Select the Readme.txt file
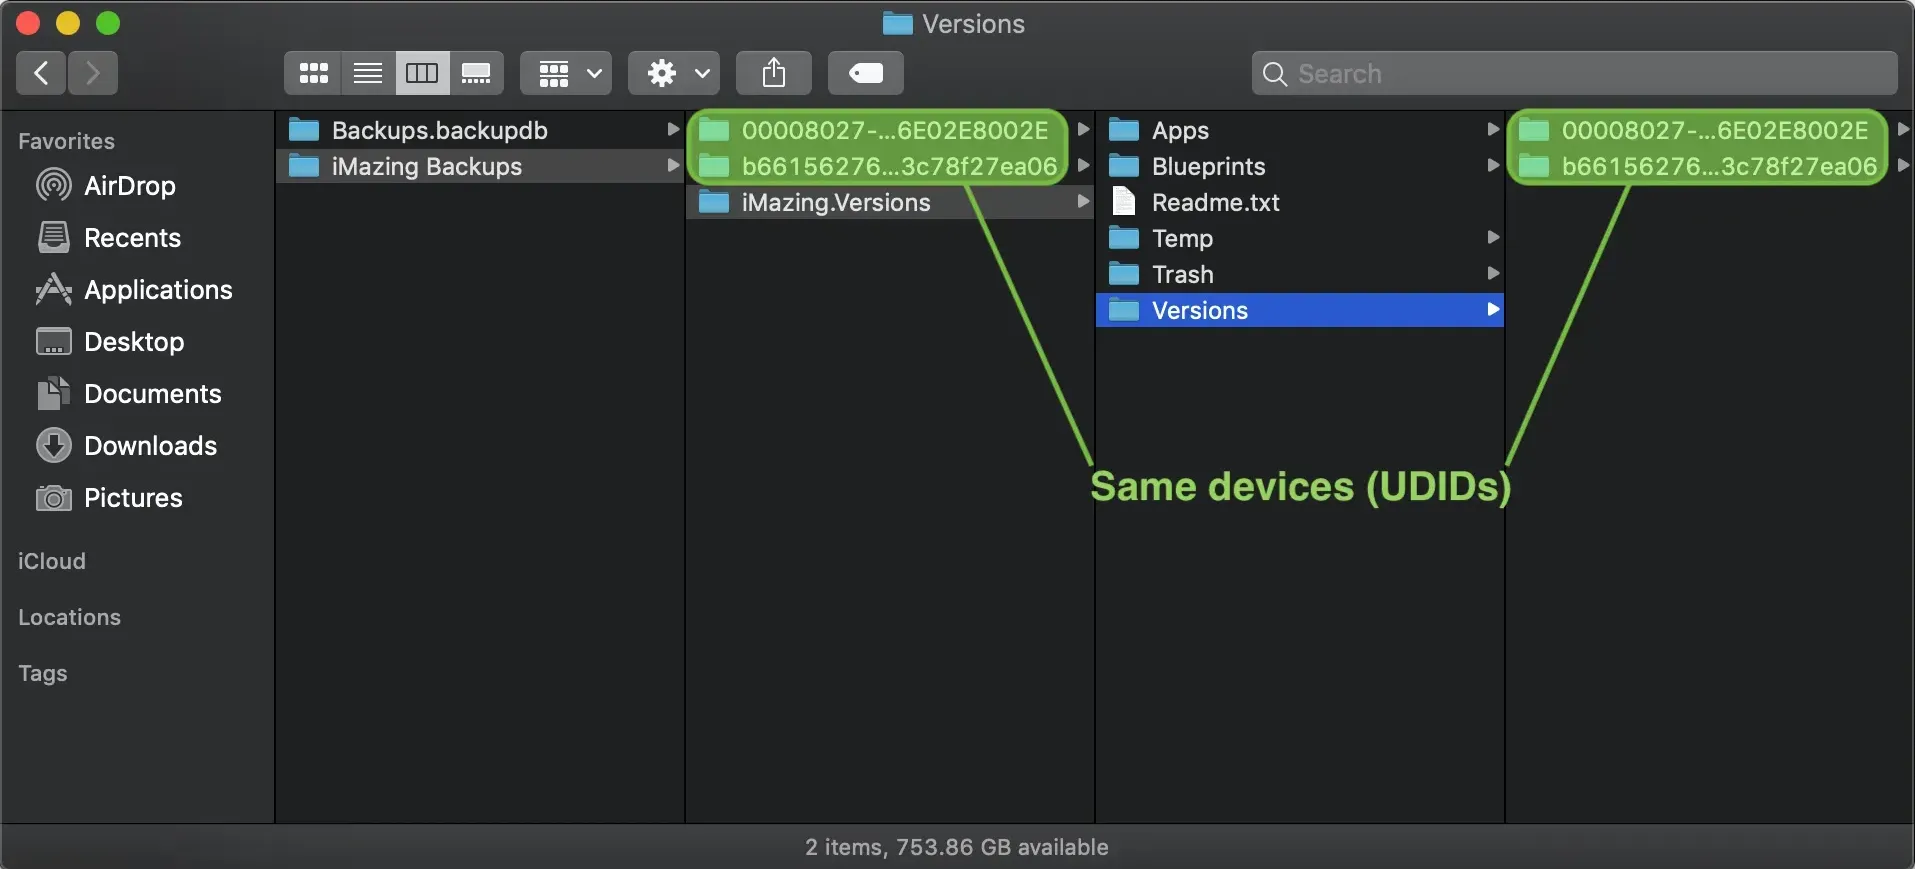The width and height of the screenshot is (1915, 869). coord(1300,202)
